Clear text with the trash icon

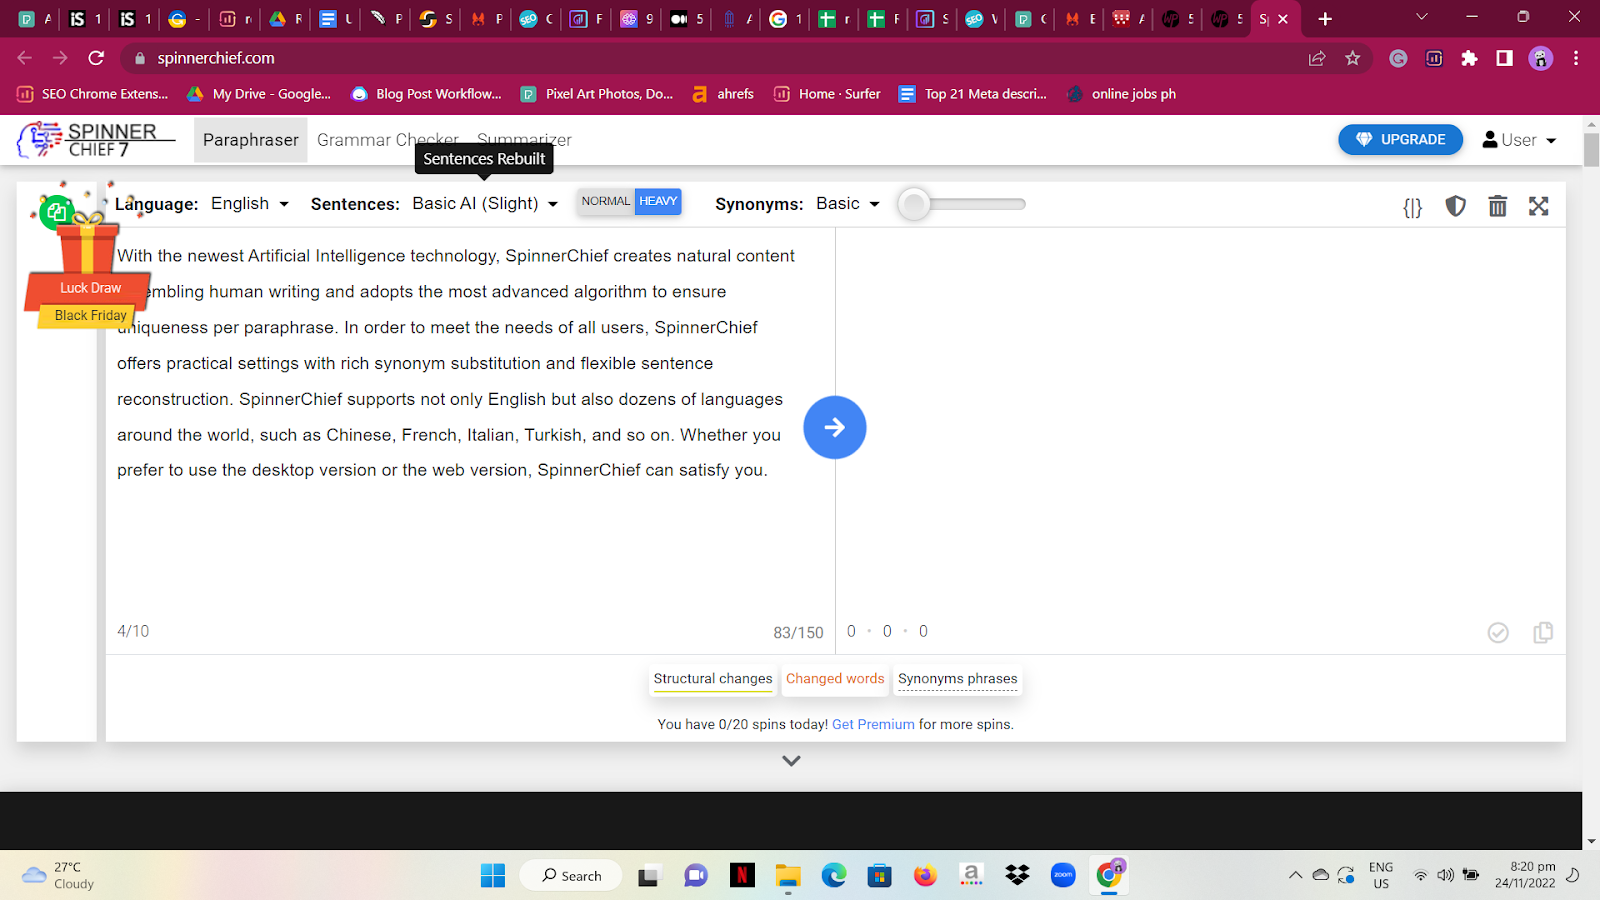1497,206
